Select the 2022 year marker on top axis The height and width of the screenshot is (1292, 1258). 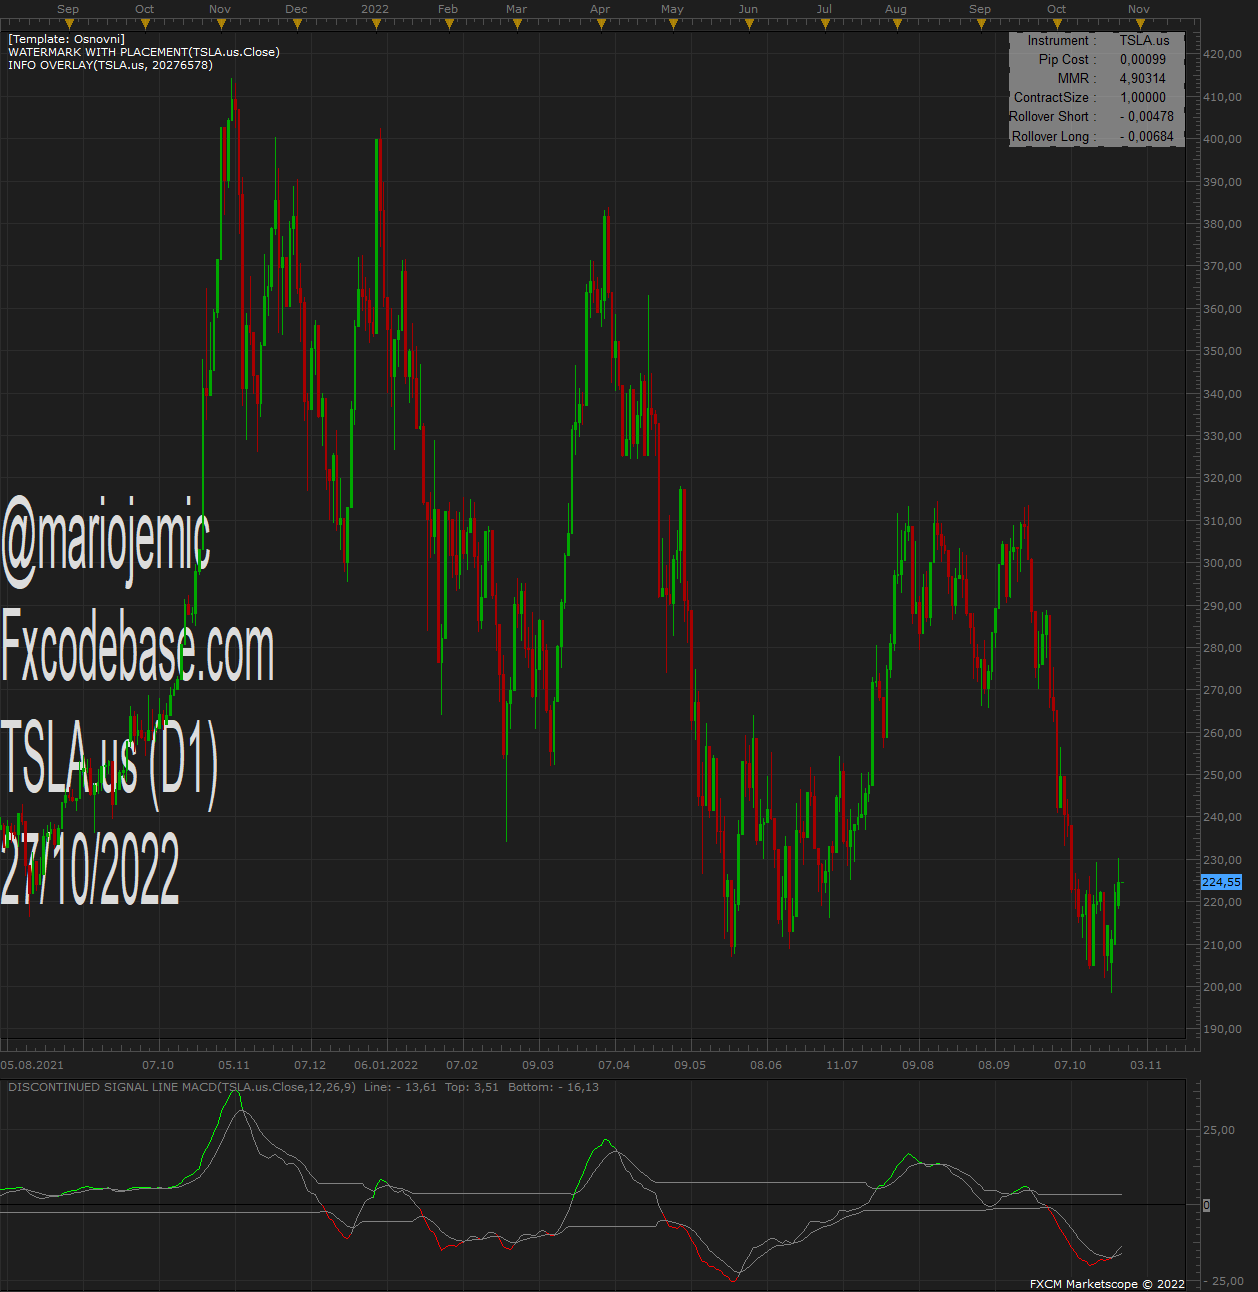(375, 9)
